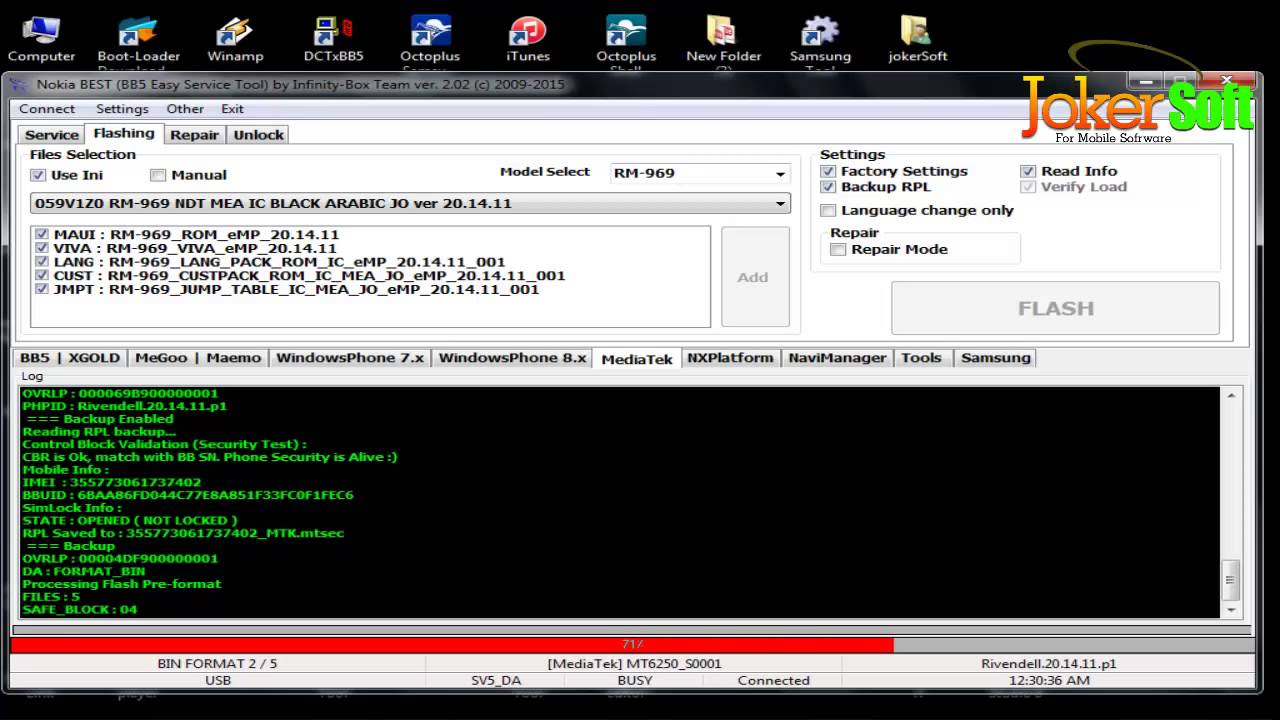Open the Octoplus Shell desktop shortcut

(625, 38)
